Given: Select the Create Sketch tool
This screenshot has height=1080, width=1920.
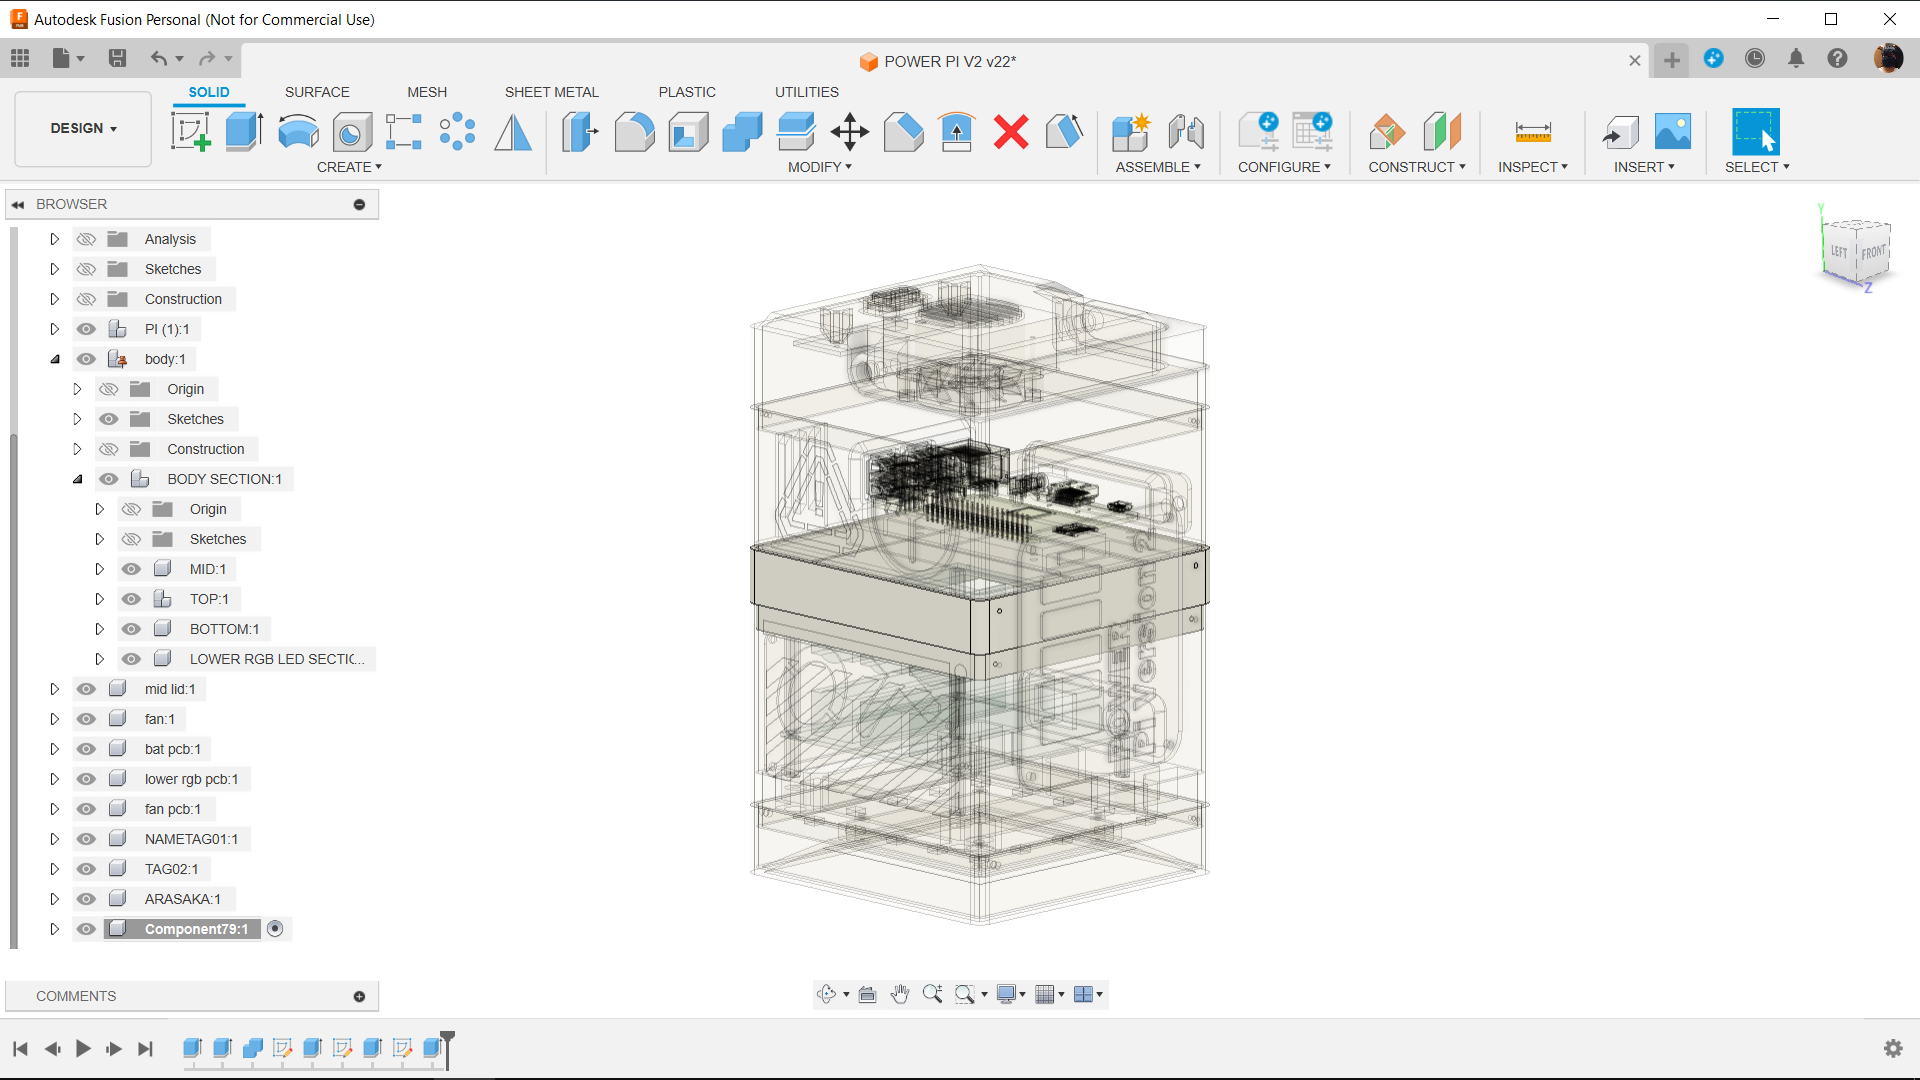Looking at the screenshot, I should click(190, 131).
